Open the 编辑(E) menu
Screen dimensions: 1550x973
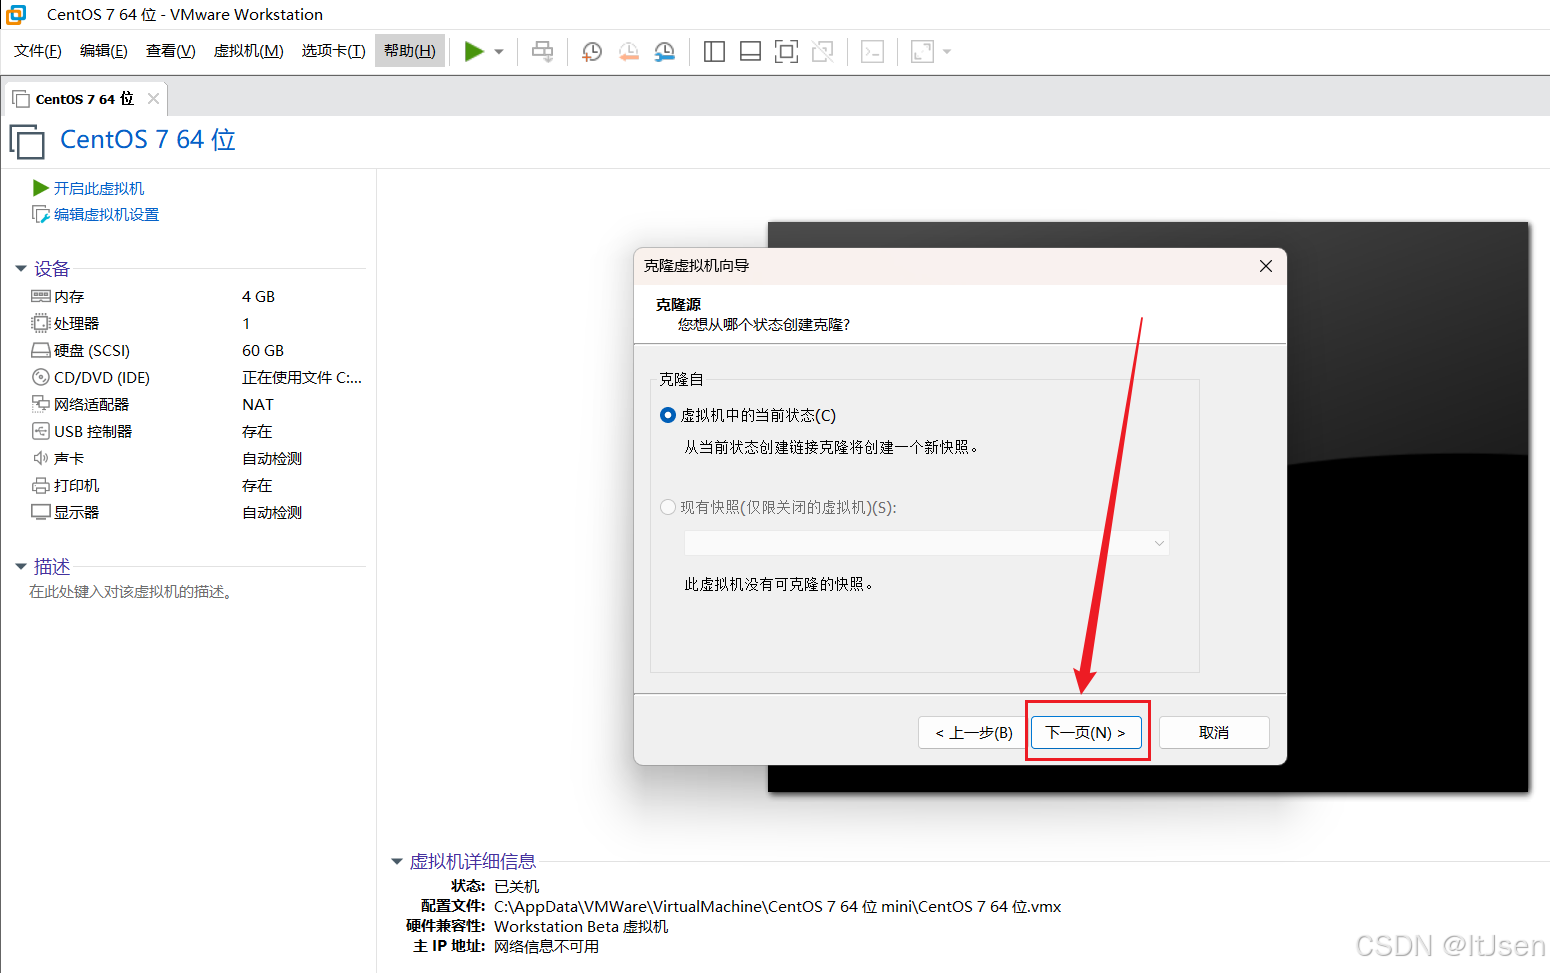point(103,51)
